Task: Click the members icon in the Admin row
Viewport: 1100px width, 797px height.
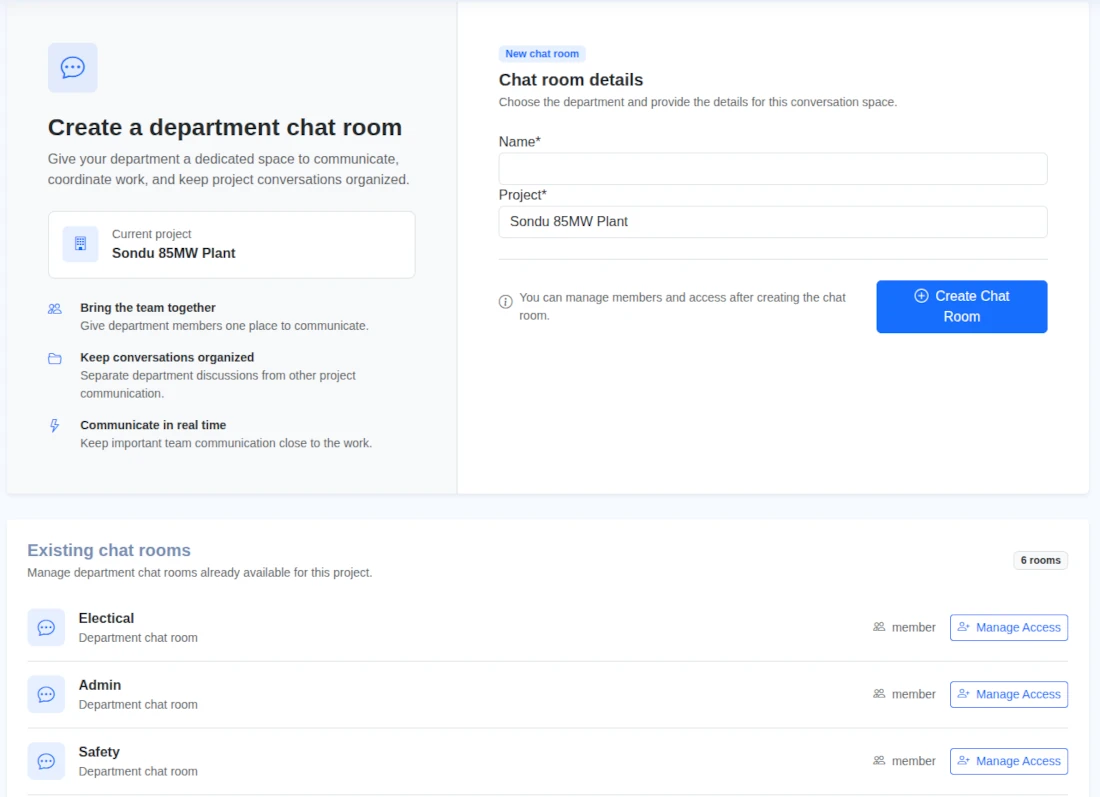Action: [x=879, y=693]
